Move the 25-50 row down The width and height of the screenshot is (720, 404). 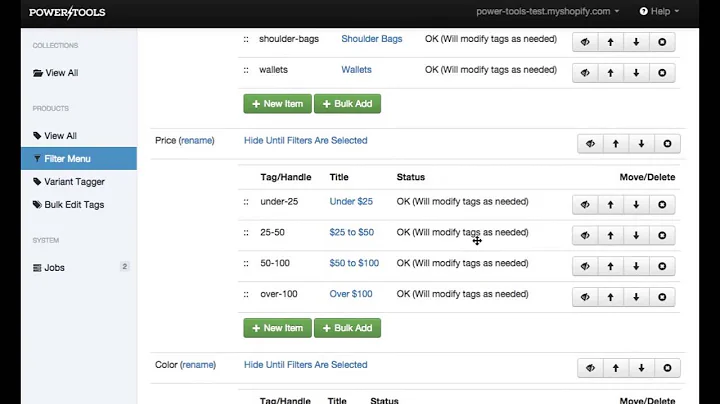click(636, 236)
